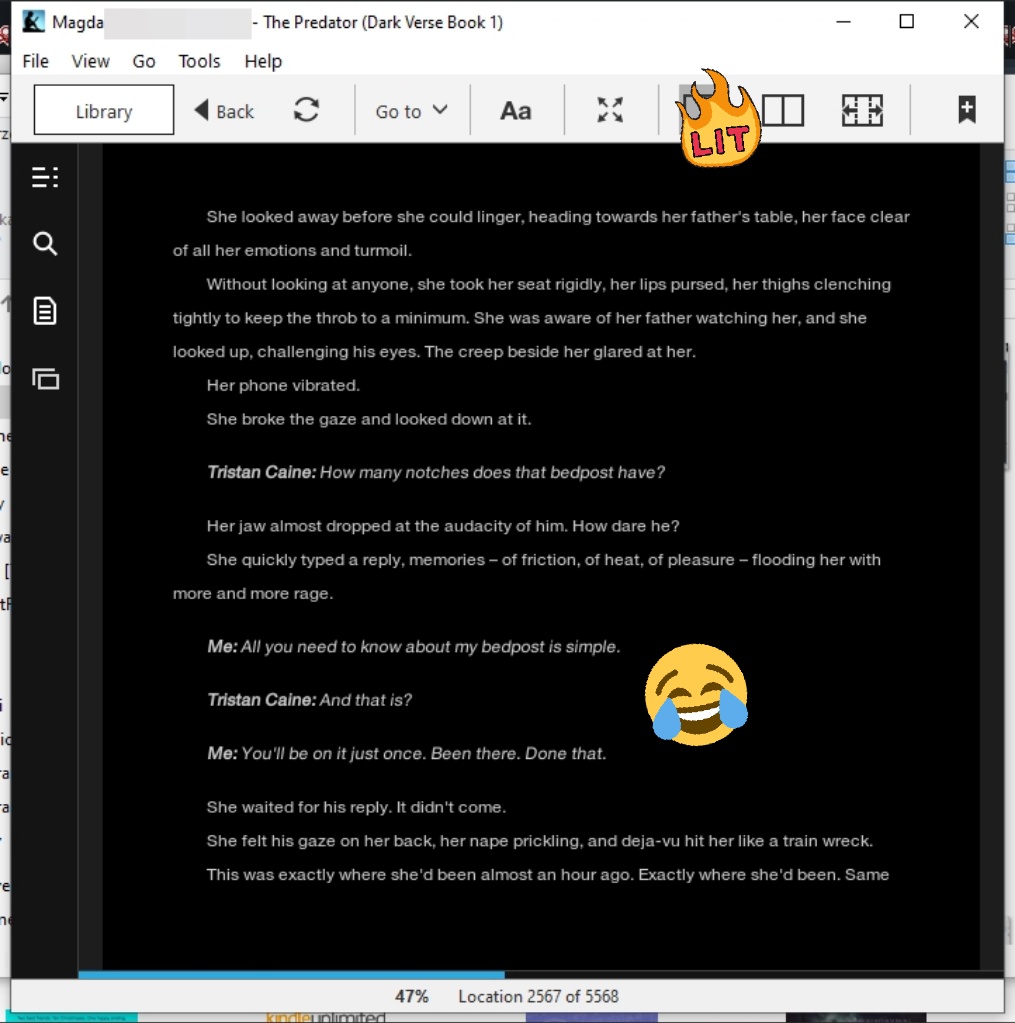Click the Location 2567 of 5568 text
Viewport: 1015px width, 1023px height.
coord(538,996)
